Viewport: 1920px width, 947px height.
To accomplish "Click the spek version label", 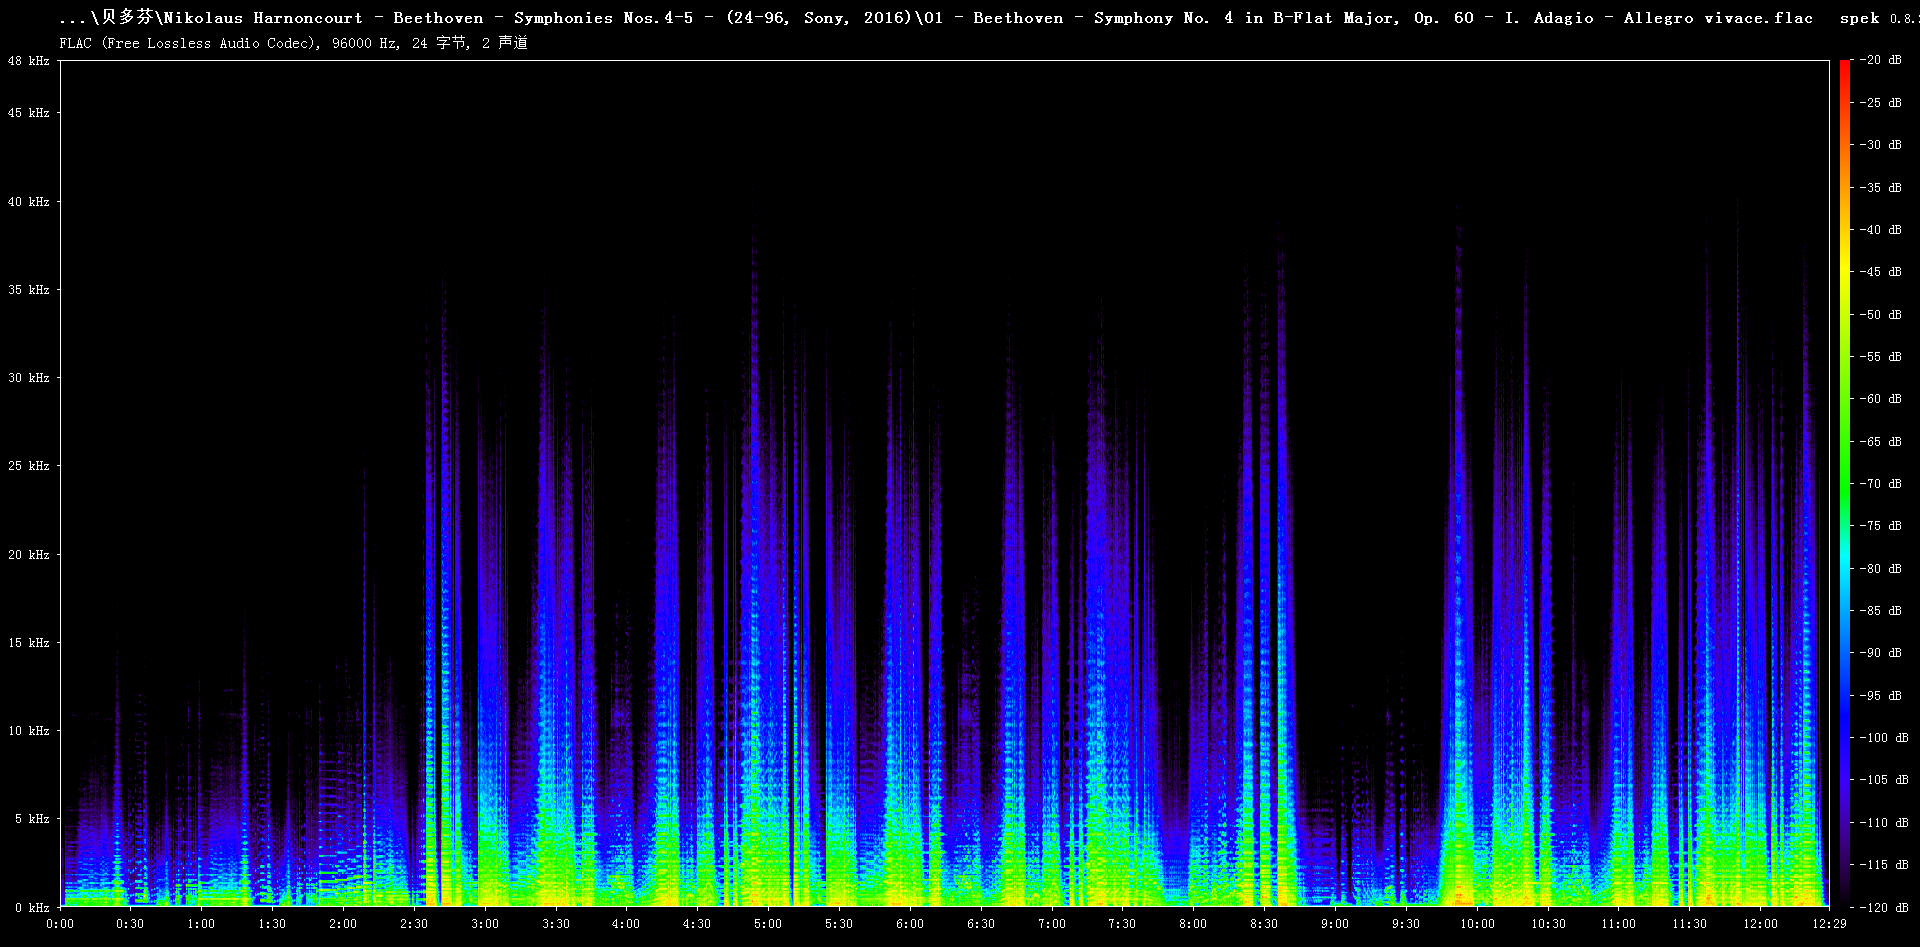I will tap(1876, 18).
